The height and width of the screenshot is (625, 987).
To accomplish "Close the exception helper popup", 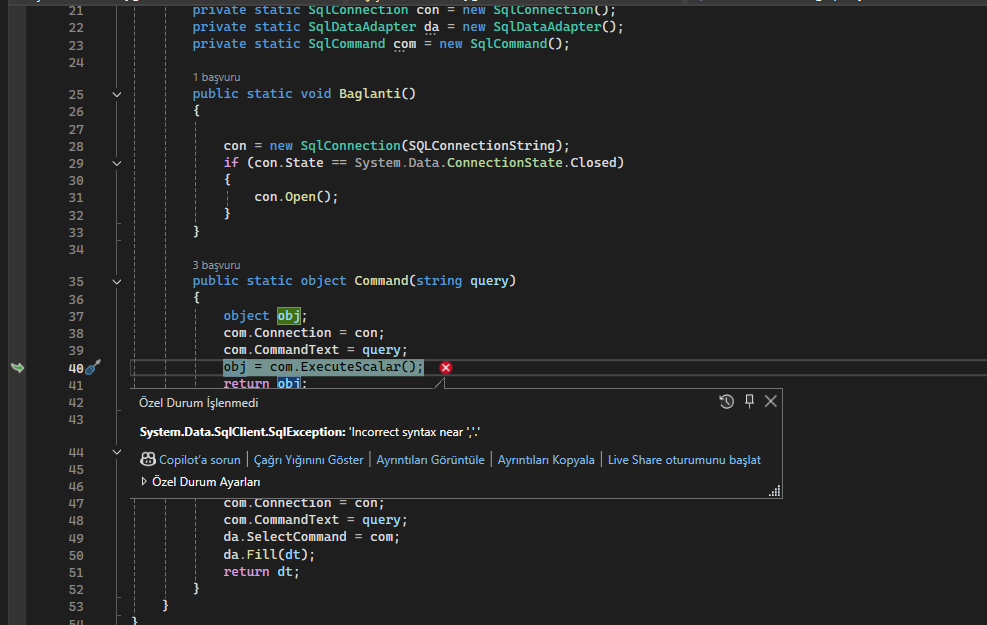I will [x=770, y=401].
